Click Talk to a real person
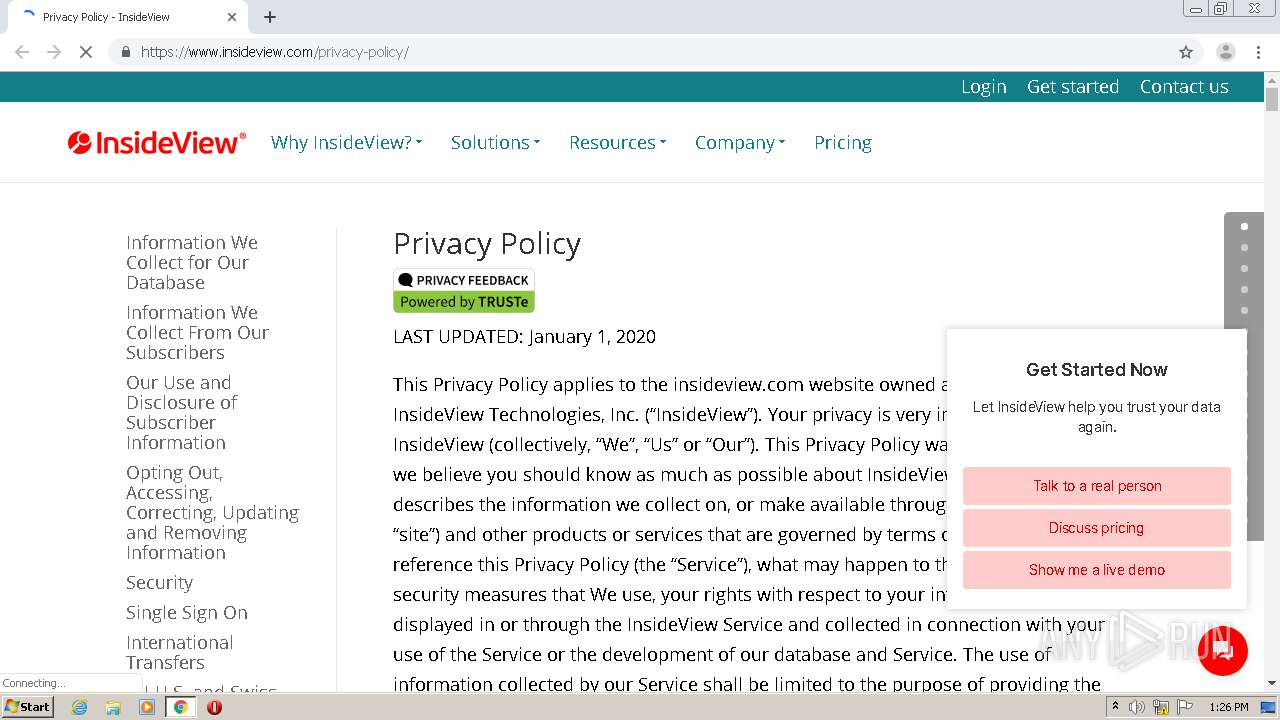This screenshot has width=1280, height=720. (1097, 486)
